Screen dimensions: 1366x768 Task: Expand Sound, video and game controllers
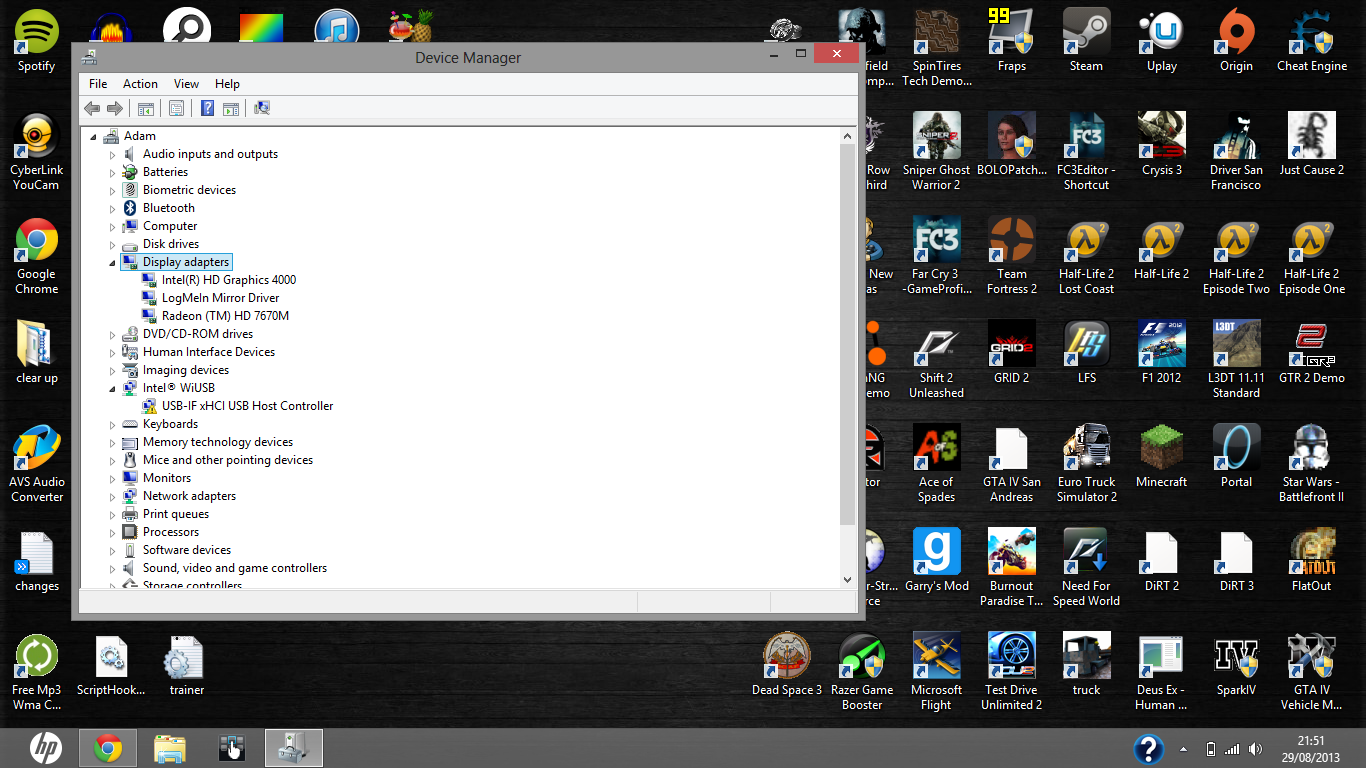pos(113,569)
